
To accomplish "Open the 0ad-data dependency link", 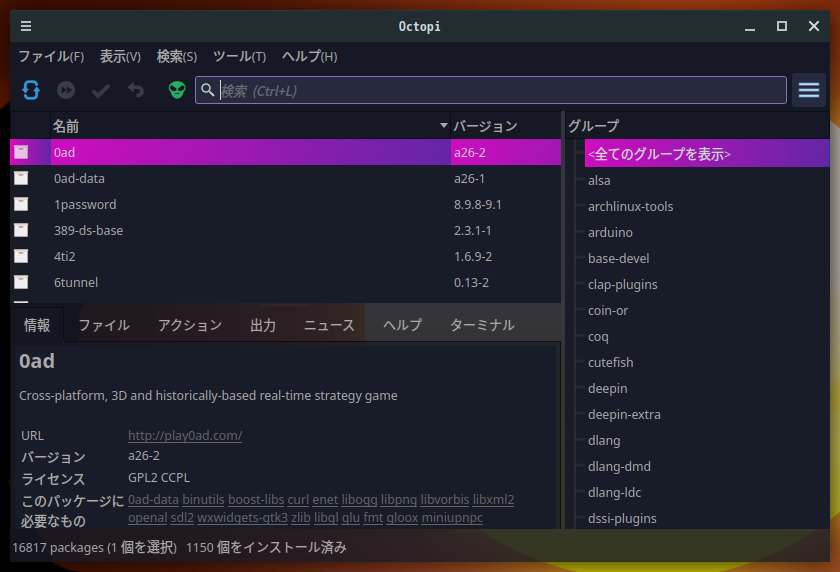I will pos(153,499).
